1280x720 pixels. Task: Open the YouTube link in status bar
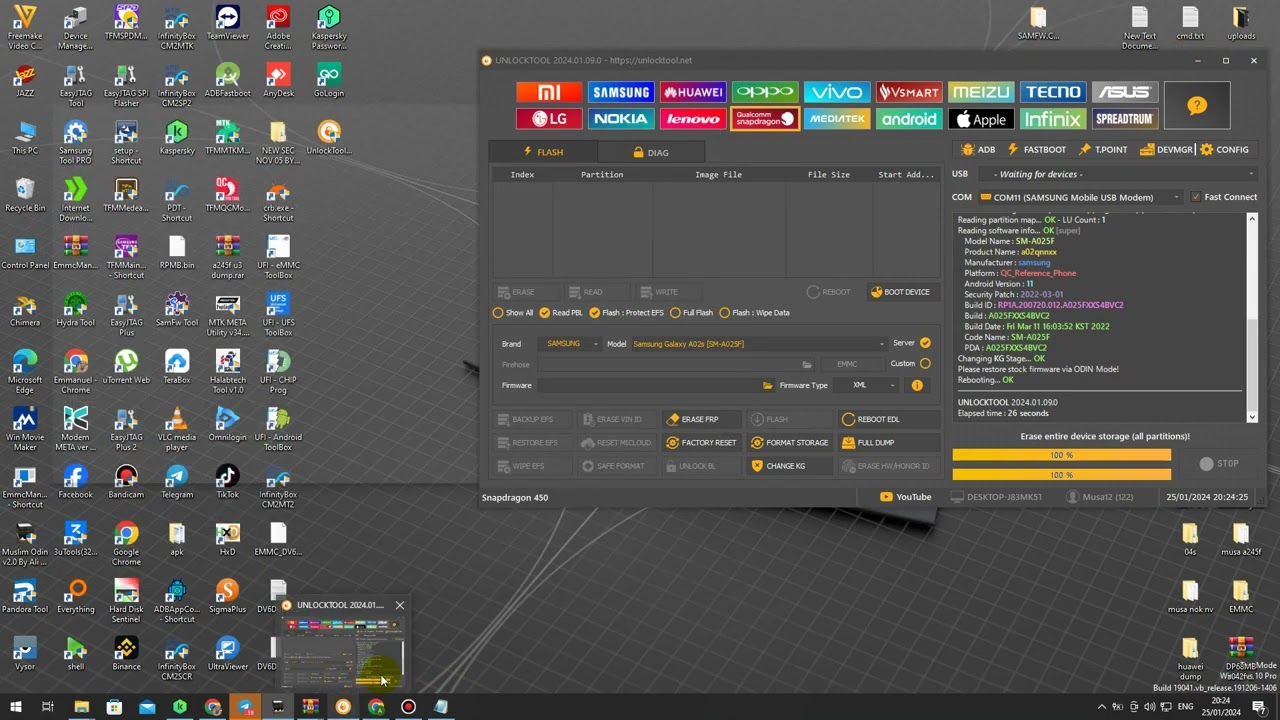click(x=906, y=497)
